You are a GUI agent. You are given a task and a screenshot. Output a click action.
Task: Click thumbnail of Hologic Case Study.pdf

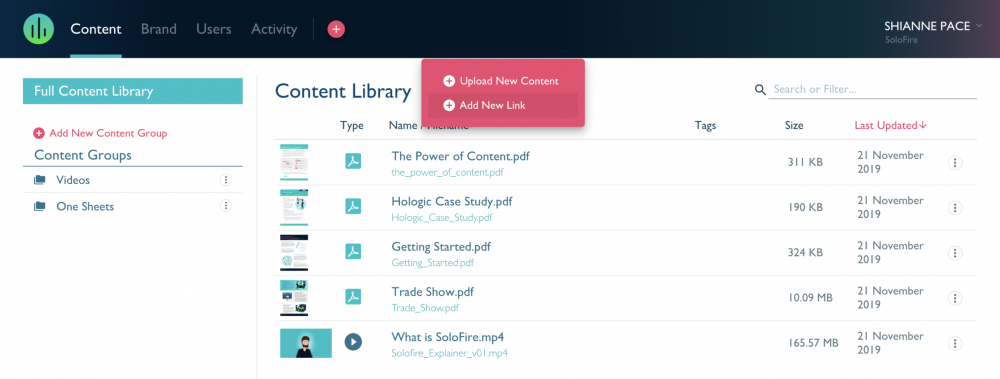[294, 207]
